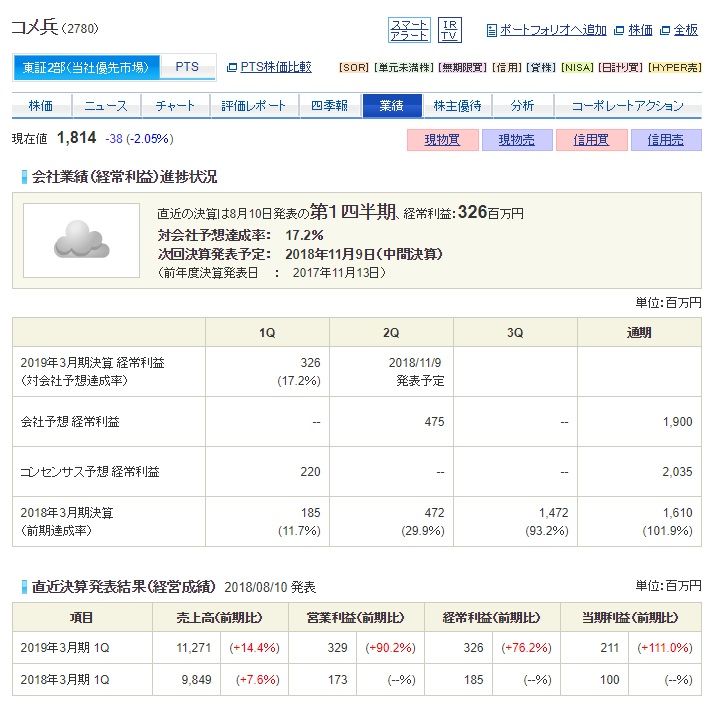
Task: Click the cloudy weather forecast image
Action: coord(81,240)
